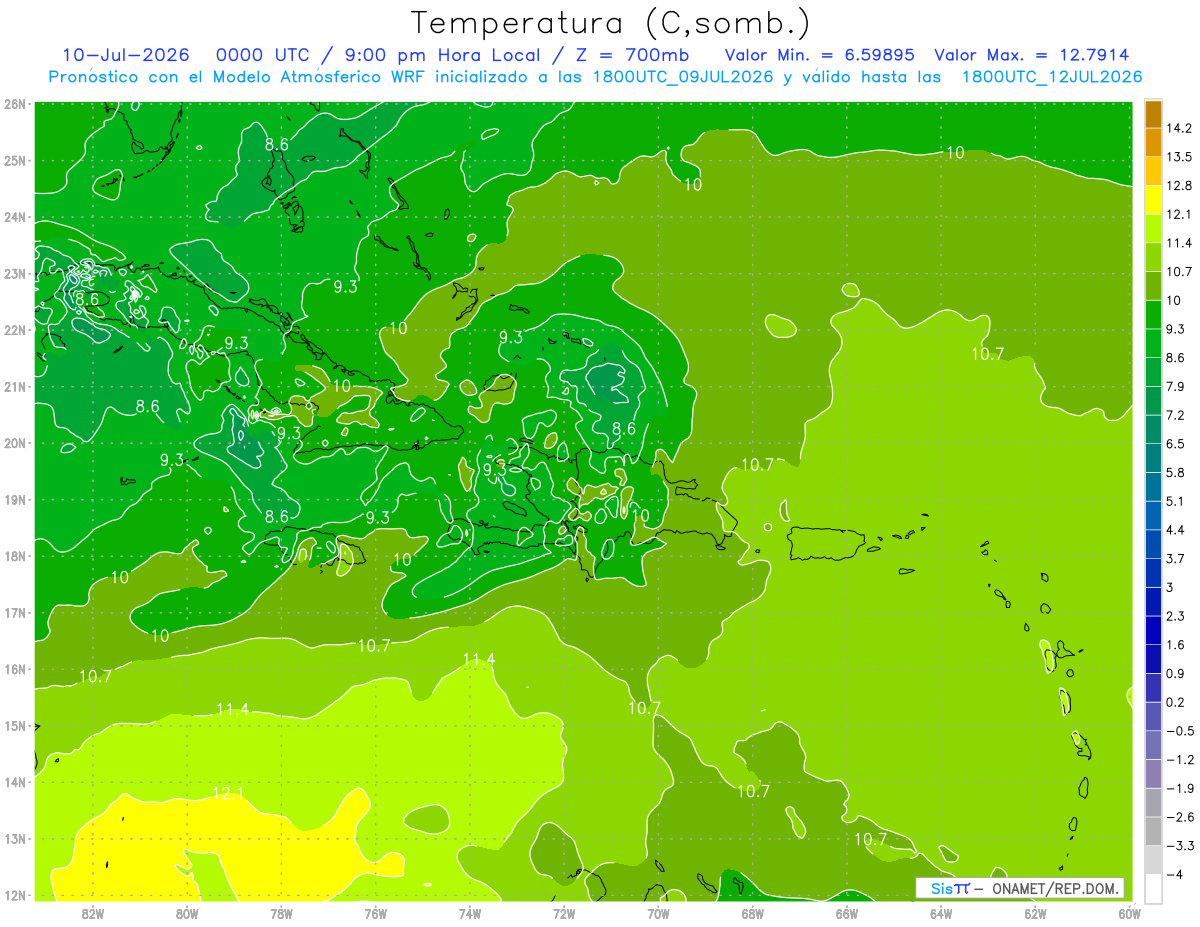The image size is (1200, 927).
Task: Pick the orange-brown top swatch in the color legend
Action: coord(1153,113)
